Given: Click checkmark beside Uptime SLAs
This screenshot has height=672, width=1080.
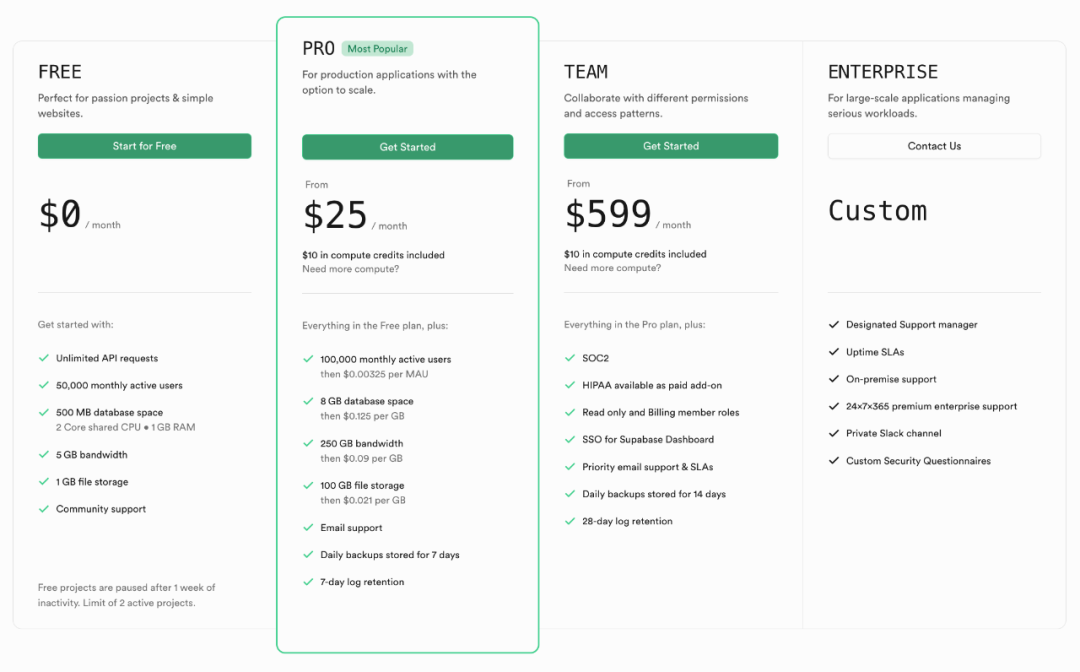Looking at the screenshot, I should pyautogui.click(x=834, y=352).
